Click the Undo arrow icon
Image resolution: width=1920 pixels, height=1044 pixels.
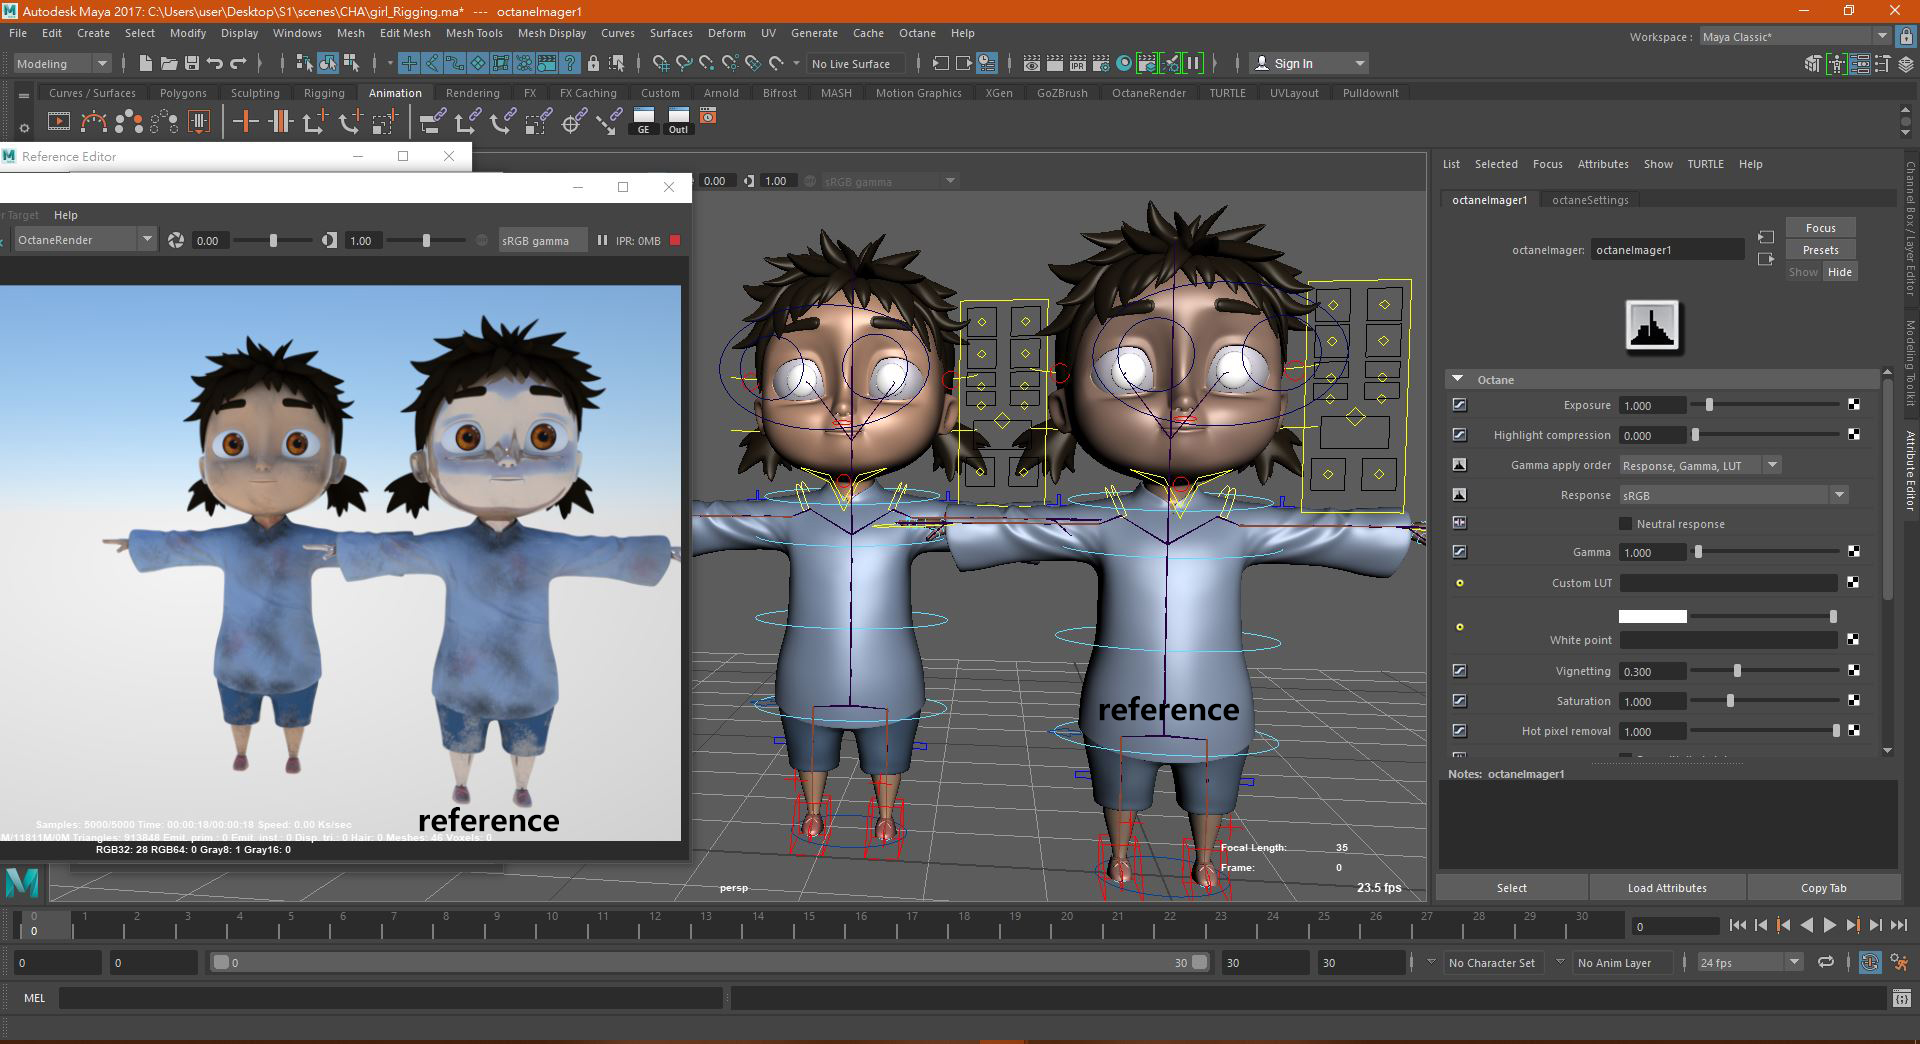pos(215,63)
